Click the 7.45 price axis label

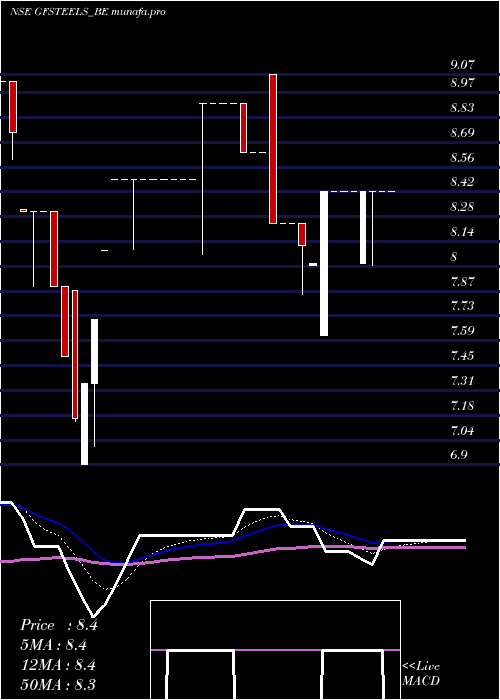pyautogui.click(x=462, y=356)
